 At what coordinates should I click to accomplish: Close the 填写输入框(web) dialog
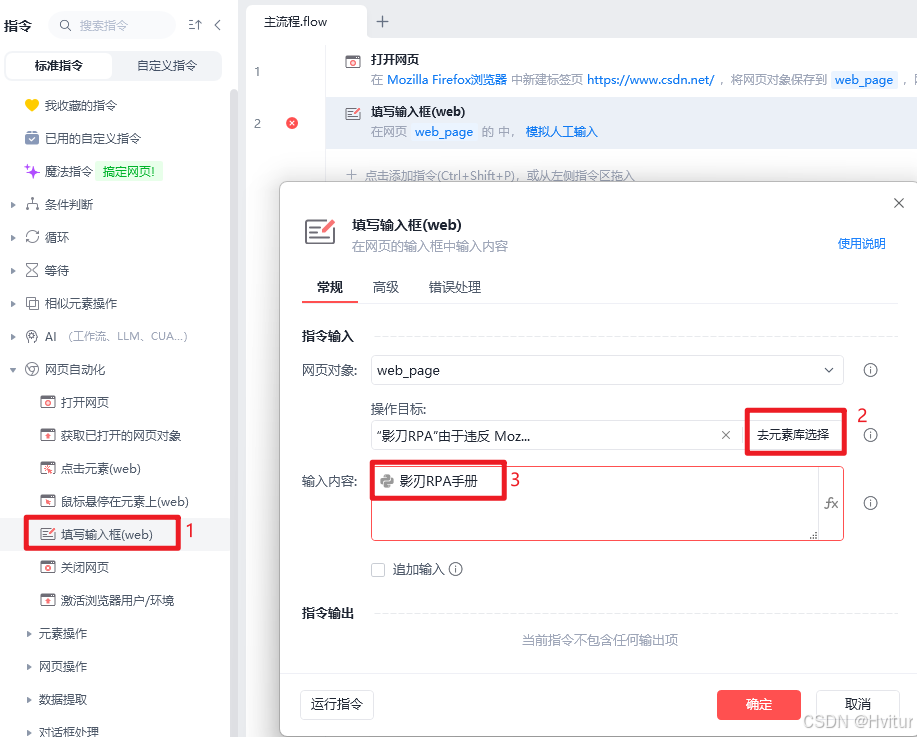[899, 203]
